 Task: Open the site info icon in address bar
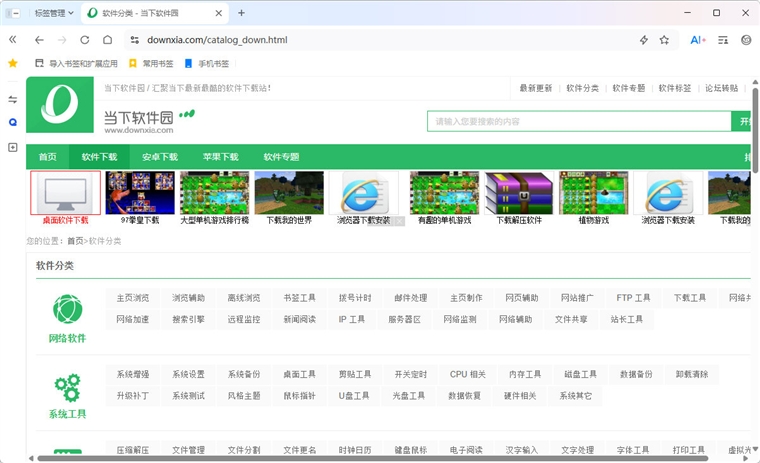(135, 40)
